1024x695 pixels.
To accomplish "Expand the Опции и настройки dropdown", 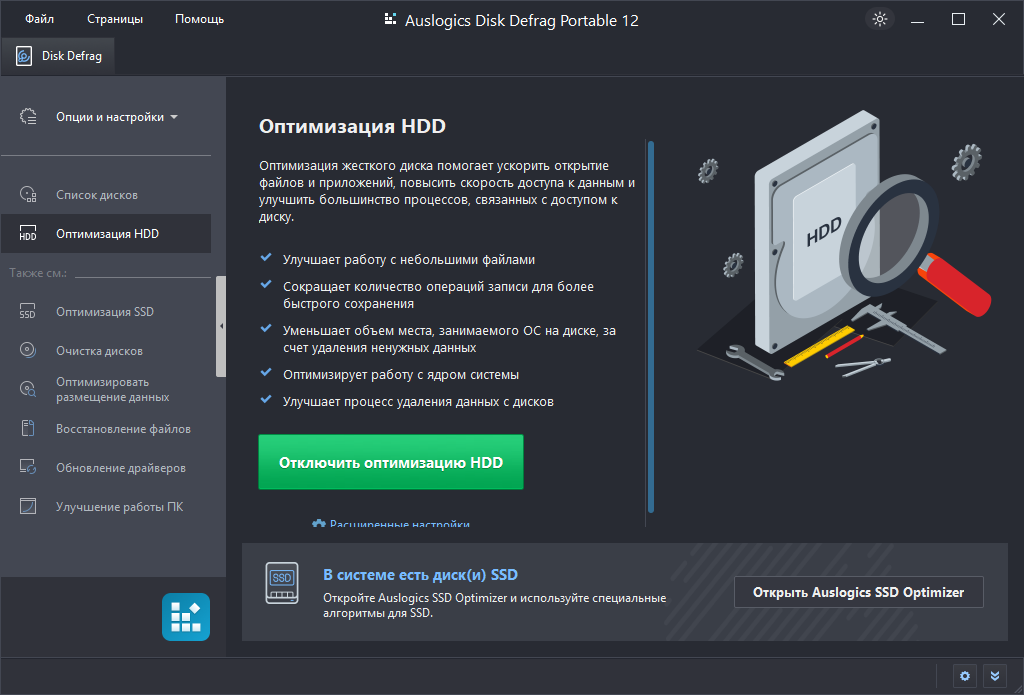I will pyautogui.click(x=117, y=117).
